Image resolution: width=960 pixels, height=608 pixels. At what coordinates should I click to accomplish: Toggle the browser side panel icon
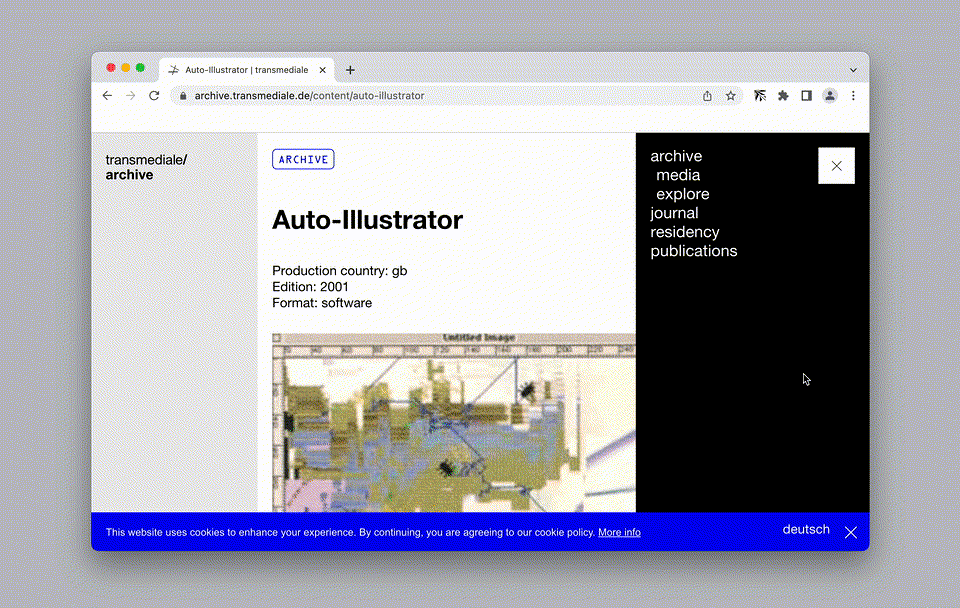coord(806,96)
